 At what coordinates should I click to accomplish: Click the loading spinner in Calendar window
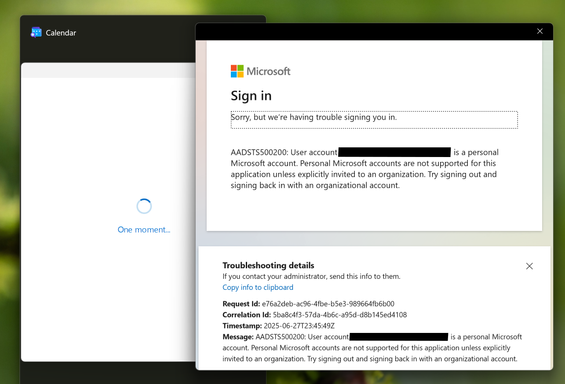pos(144,206)
